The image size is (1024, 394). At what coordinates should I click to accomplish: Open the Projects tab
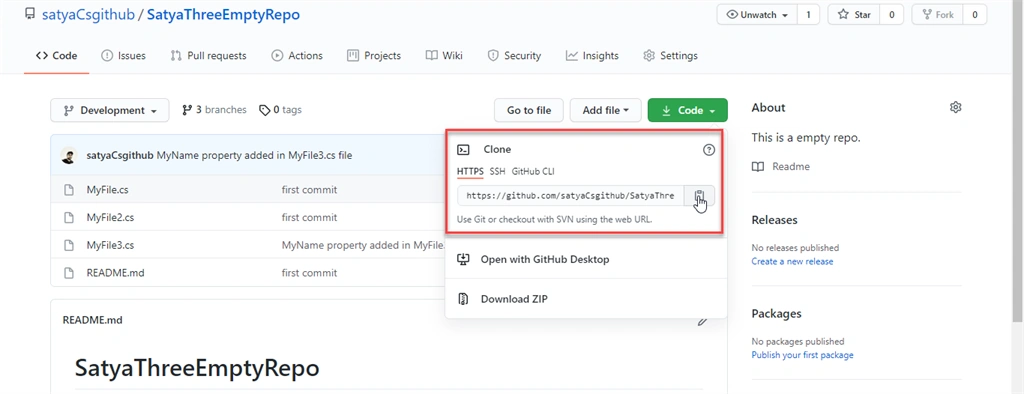coord(374,56)
